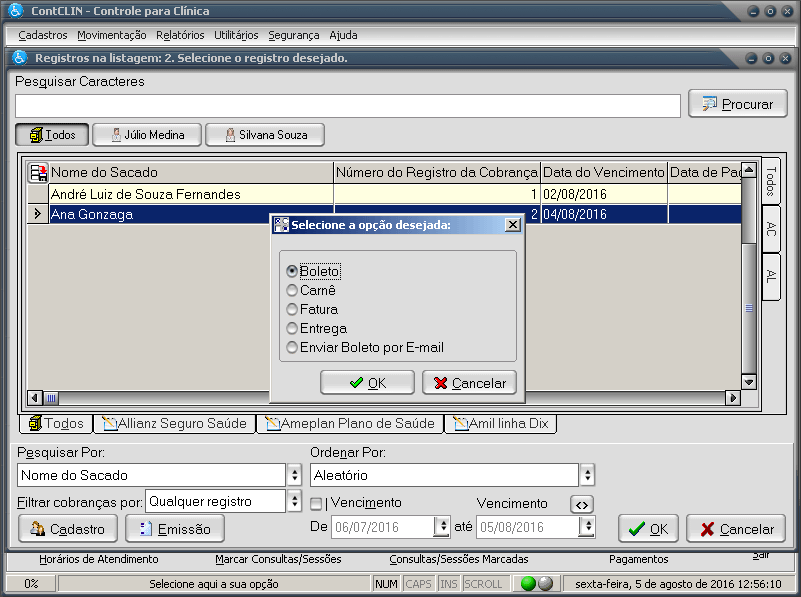The width and height of the screenshot is (801, 597).
Task: Click the bottom-right OK button of listing window
Action: click(x=648, y=529)
